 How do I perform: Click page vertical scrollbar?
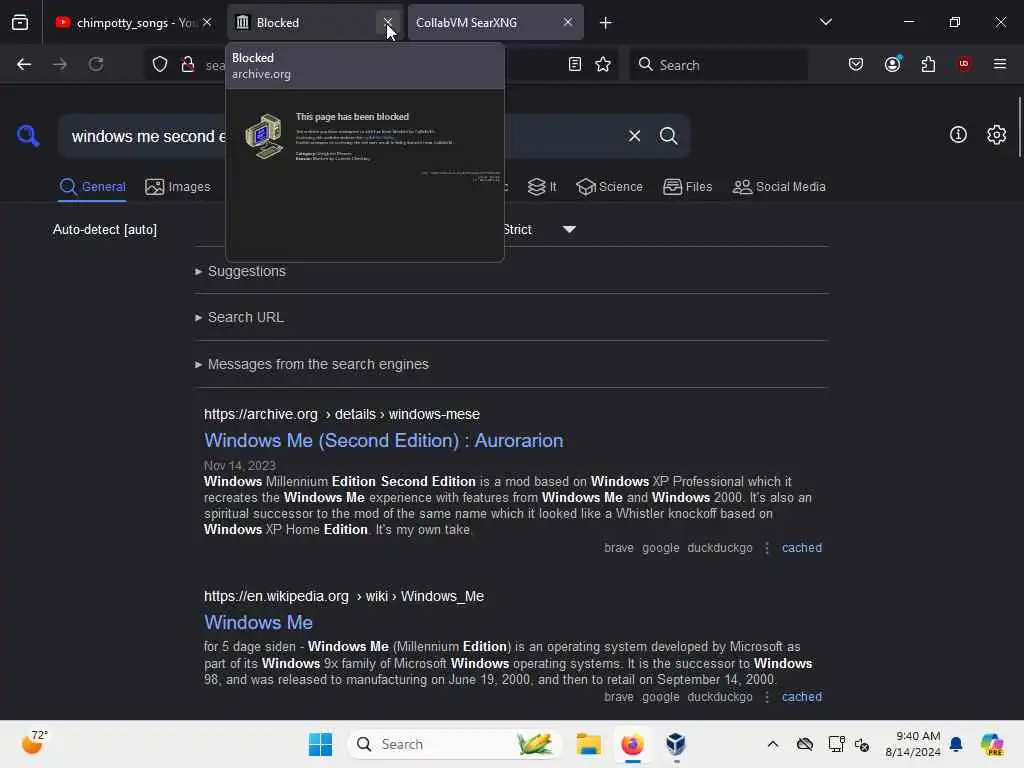(1019, 127)
